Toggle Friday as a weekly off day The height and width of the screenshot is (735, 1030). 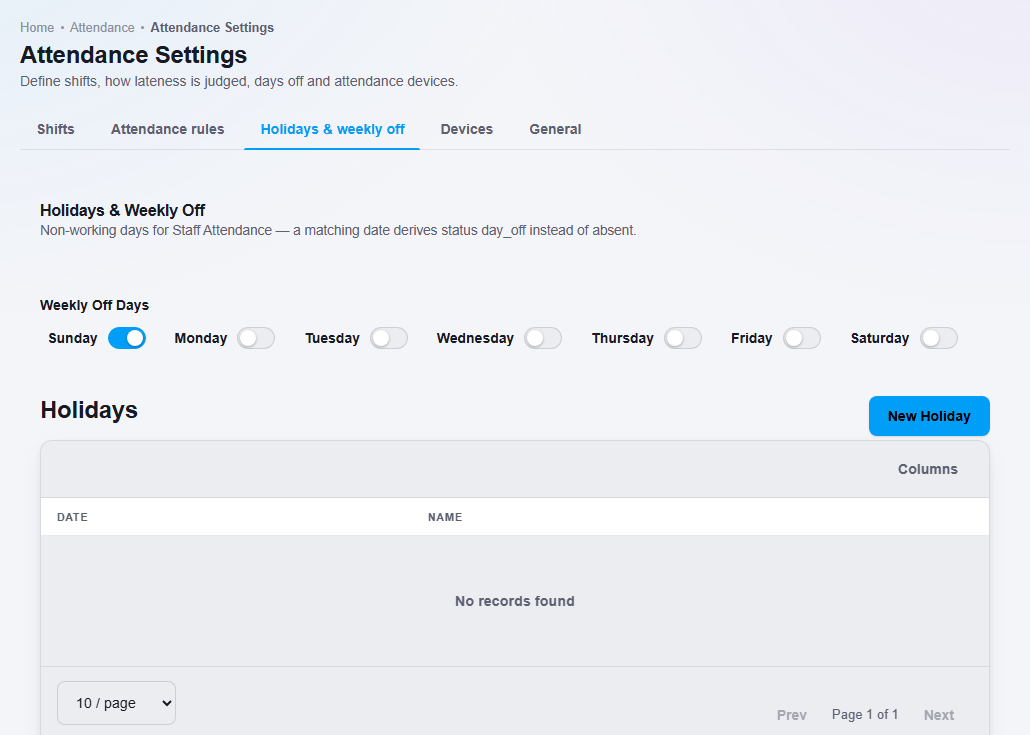[x=801, y=338]
